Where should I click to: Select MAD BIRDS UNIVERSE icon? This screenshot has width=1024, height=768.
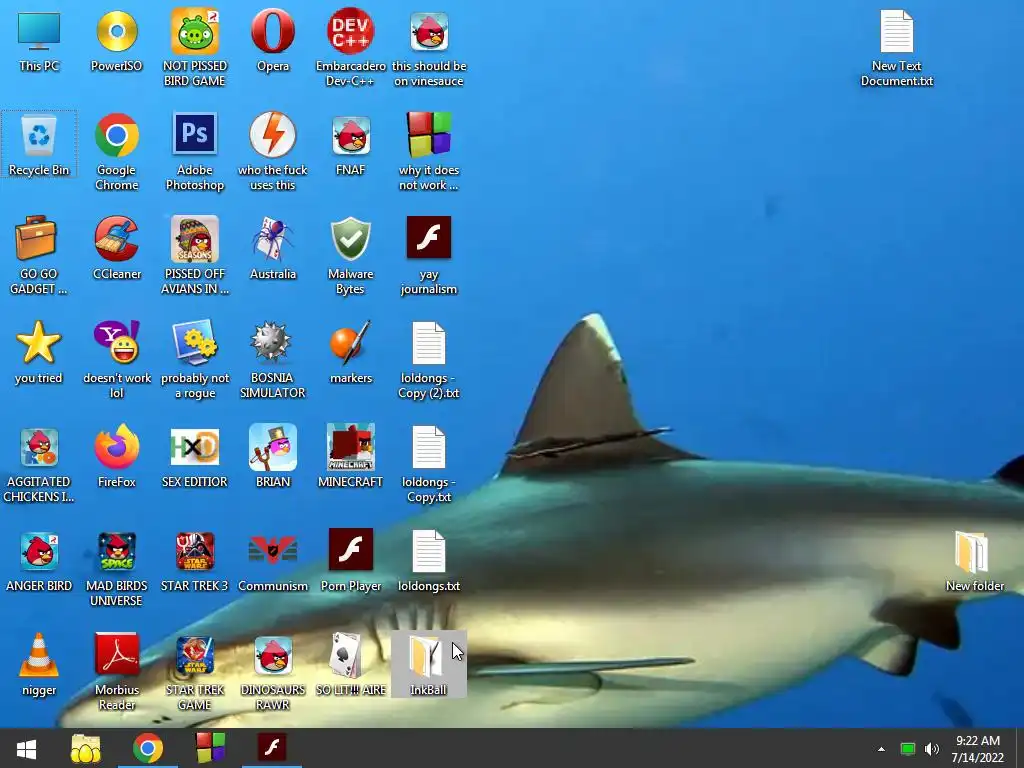(116, 568)
